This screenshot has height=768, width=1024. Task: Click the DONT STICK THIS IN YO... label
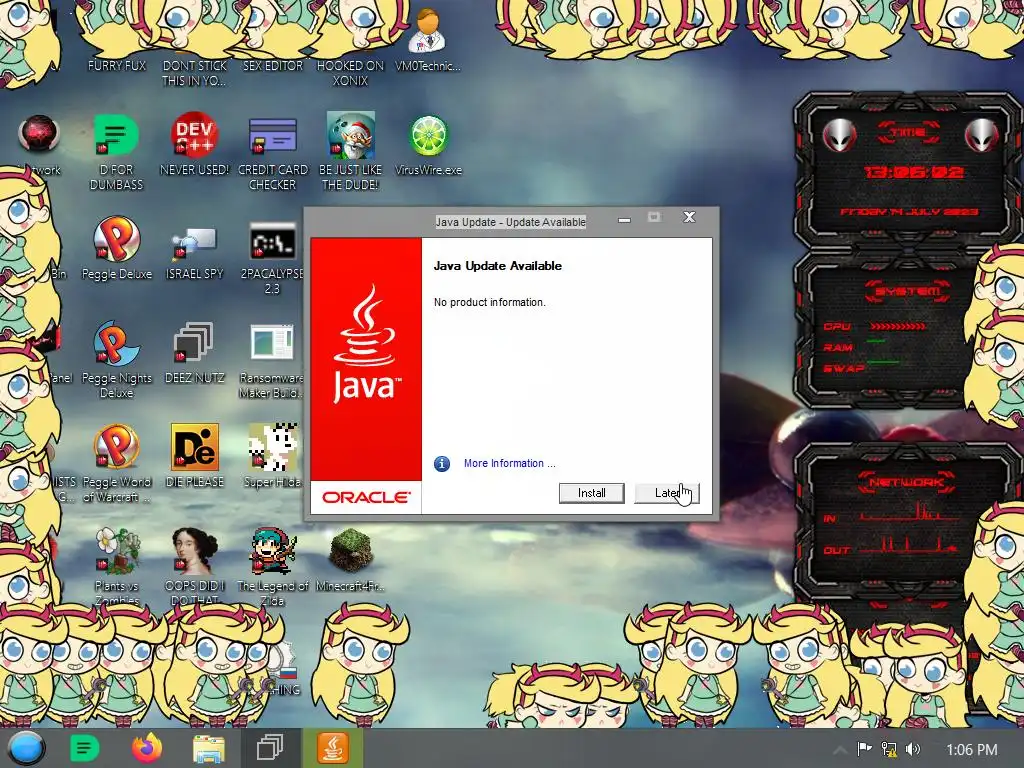(x=194, y=73)
